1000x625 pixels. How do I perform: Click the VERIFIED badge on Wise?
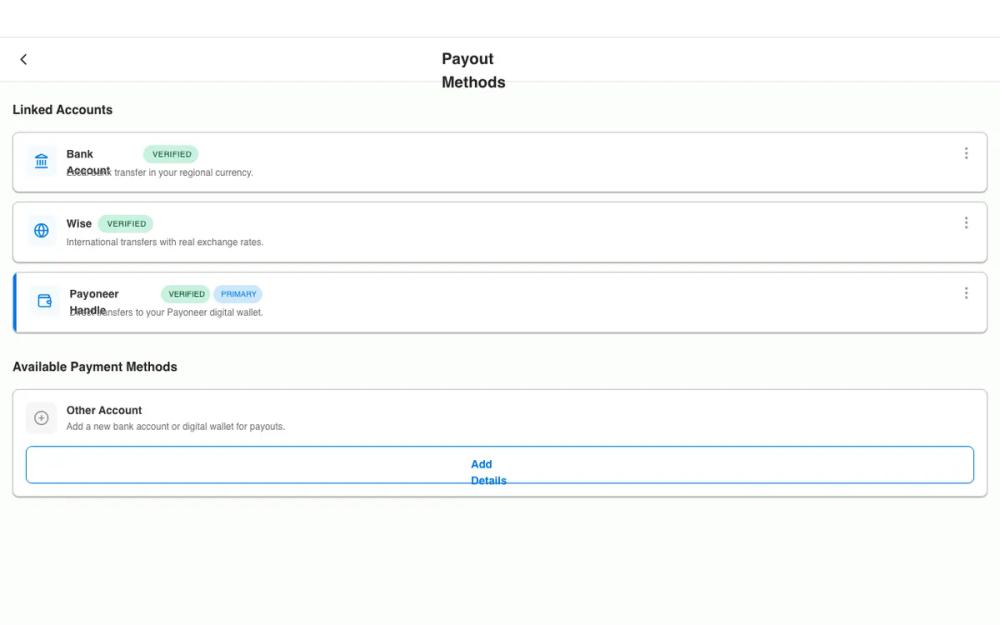(125, 223)
